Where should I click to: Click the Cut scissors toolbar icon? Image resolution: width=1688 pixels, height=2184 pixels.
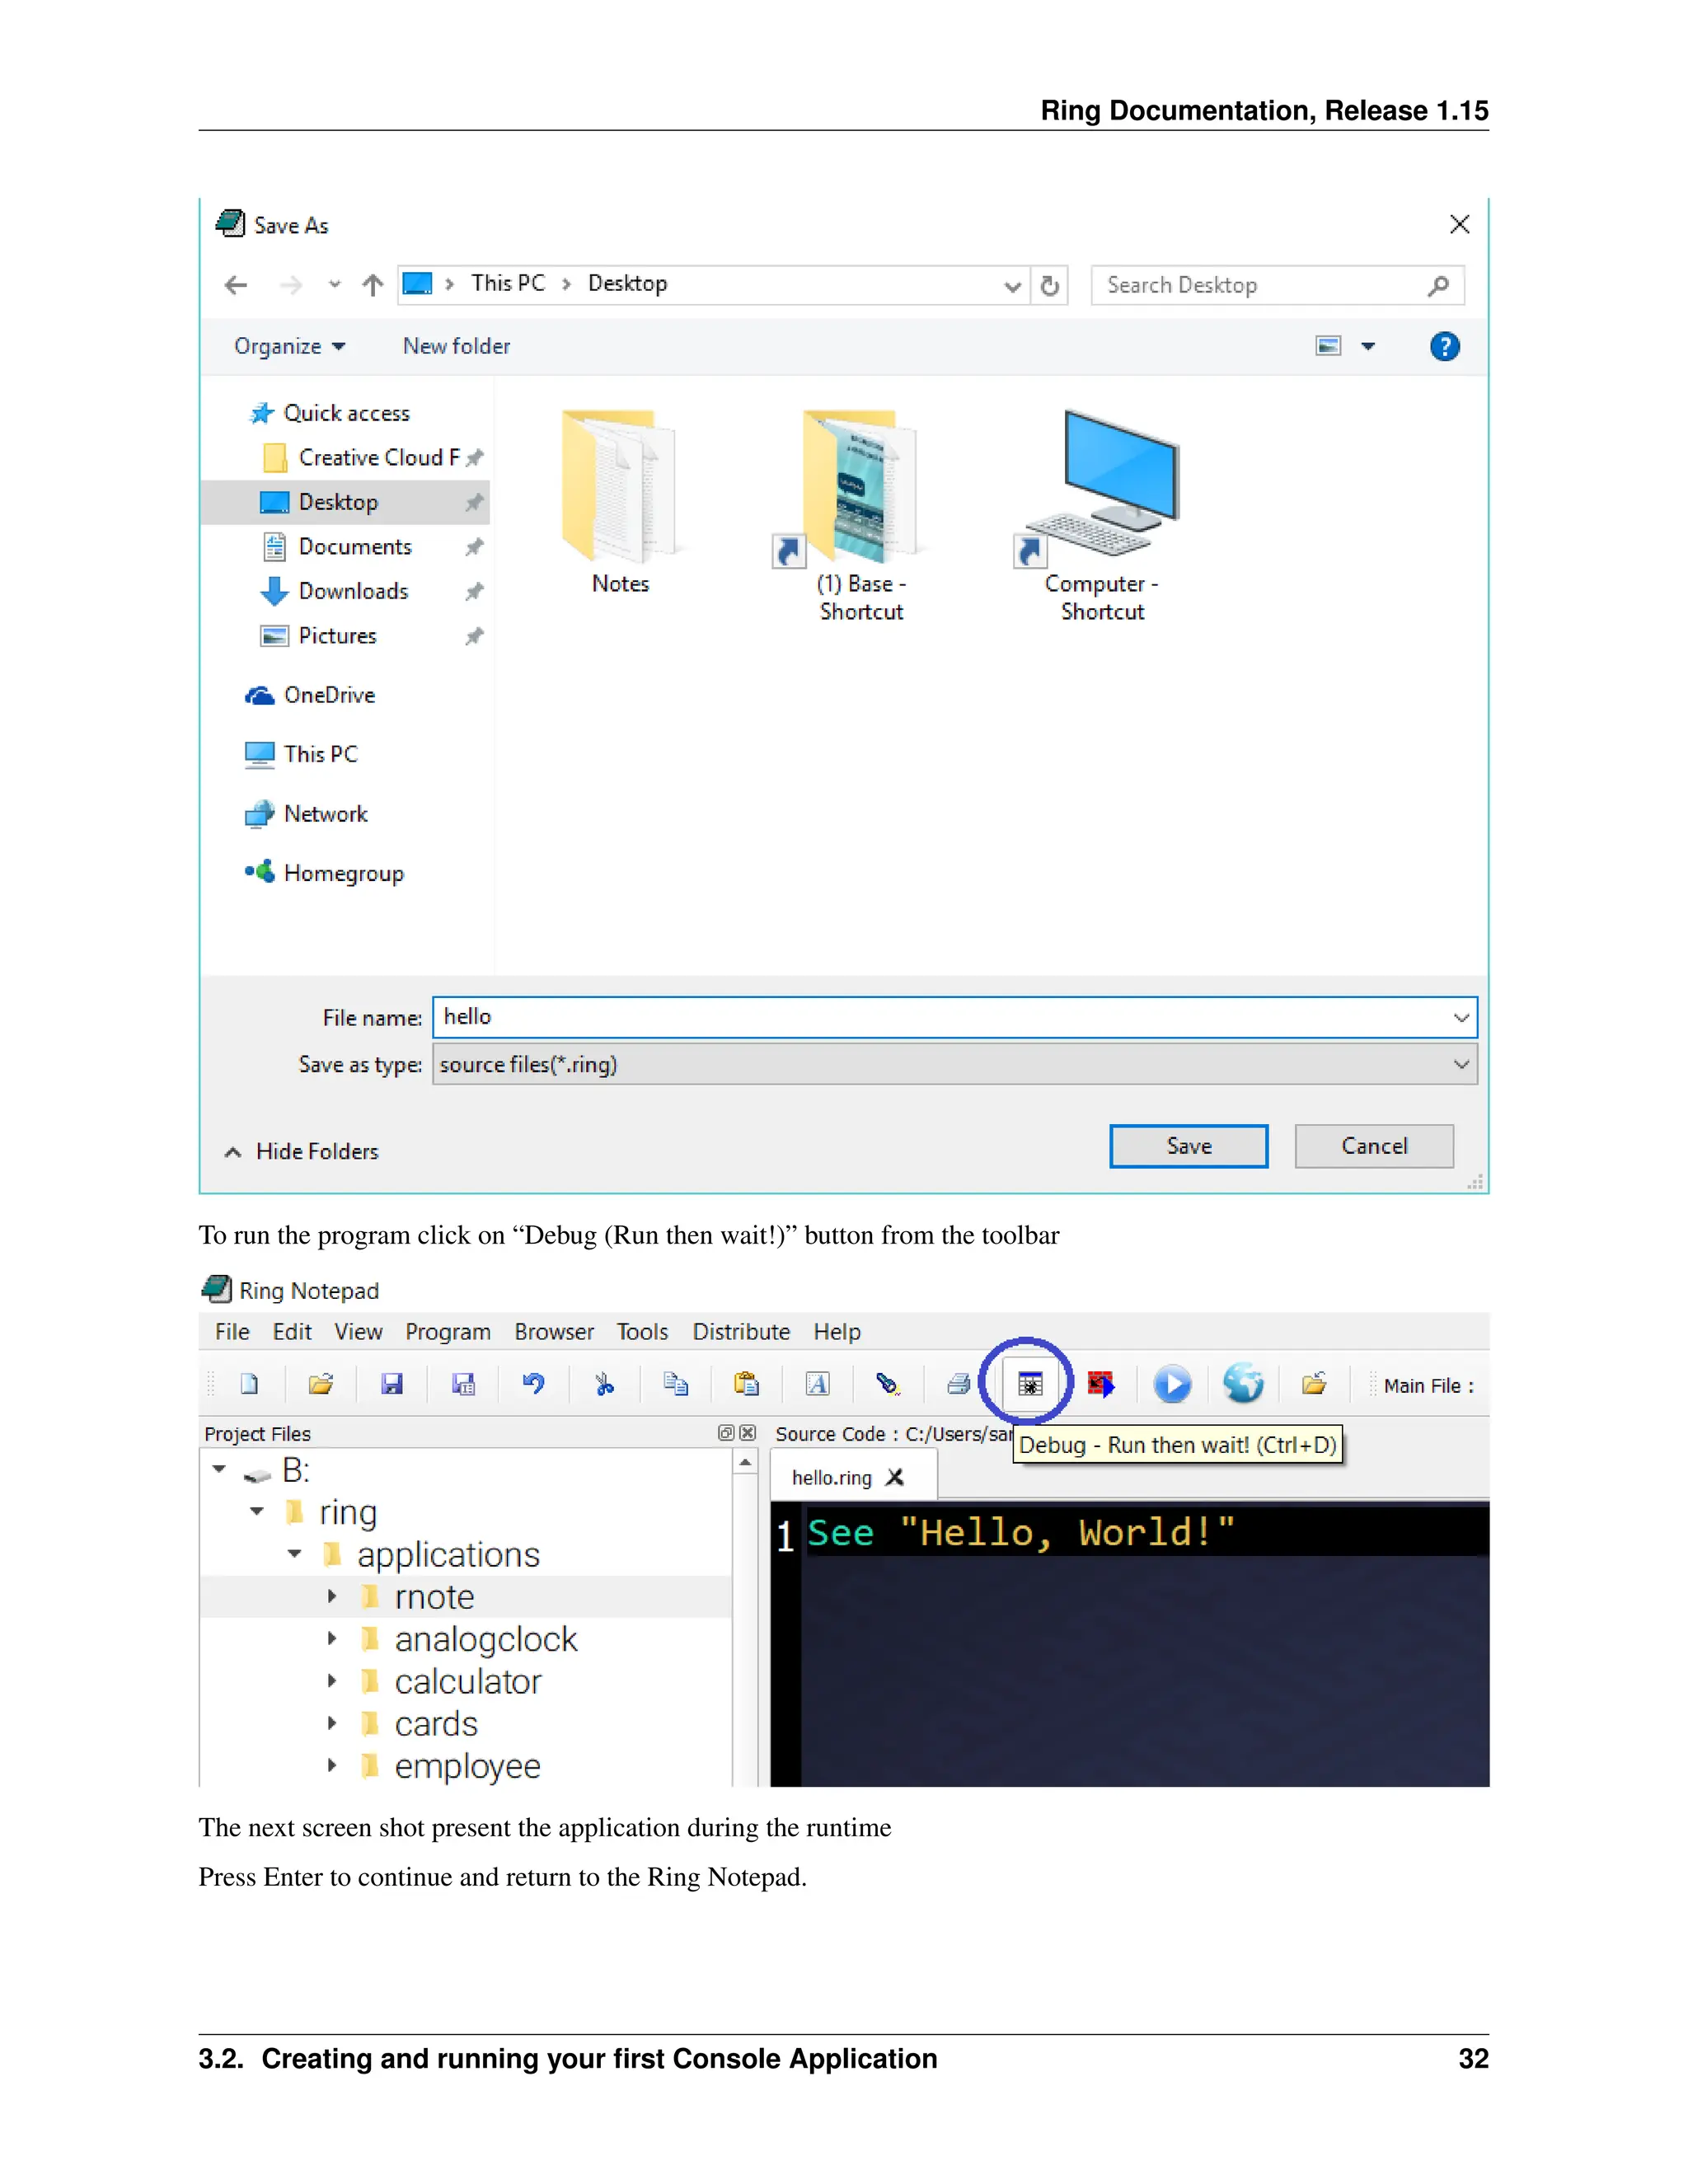click(x=604, y=1384)
